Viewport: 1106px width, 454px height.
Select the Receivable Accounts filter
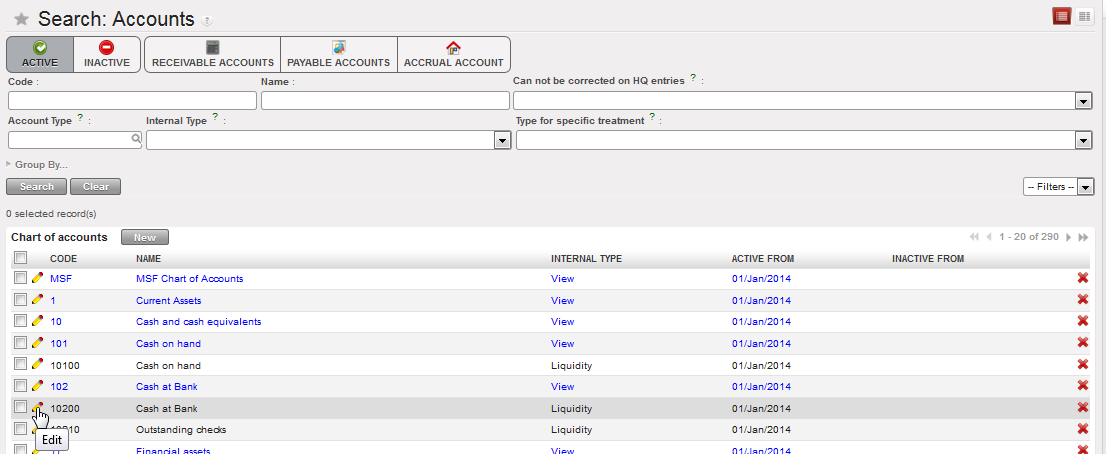[212, 54]
